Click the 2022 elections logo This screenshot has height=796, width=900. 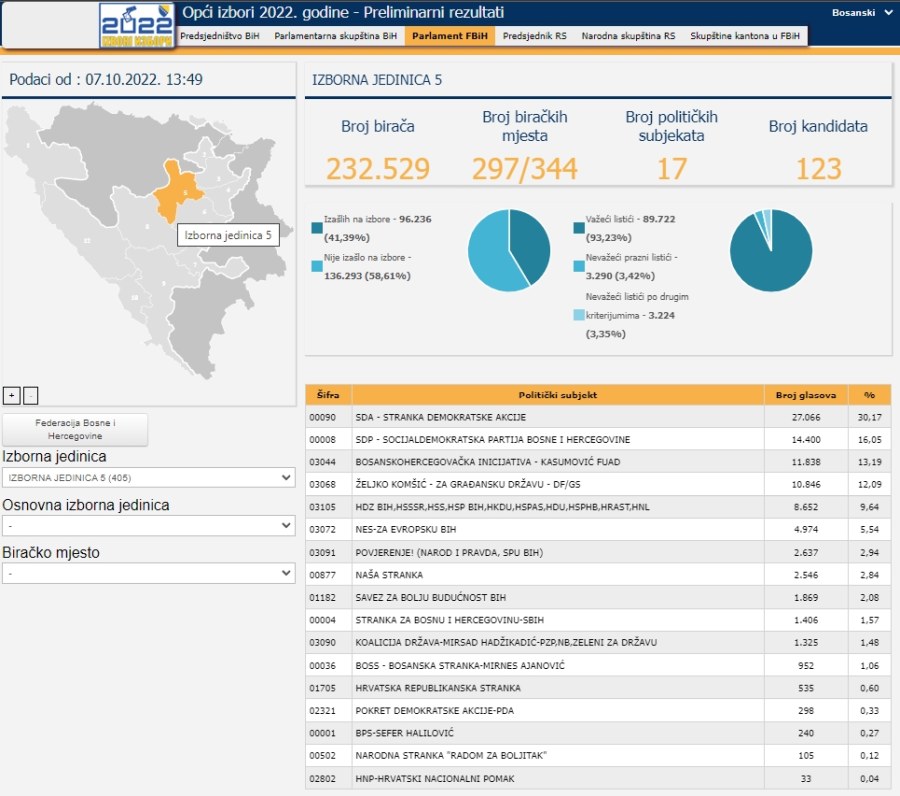point(137,25)
